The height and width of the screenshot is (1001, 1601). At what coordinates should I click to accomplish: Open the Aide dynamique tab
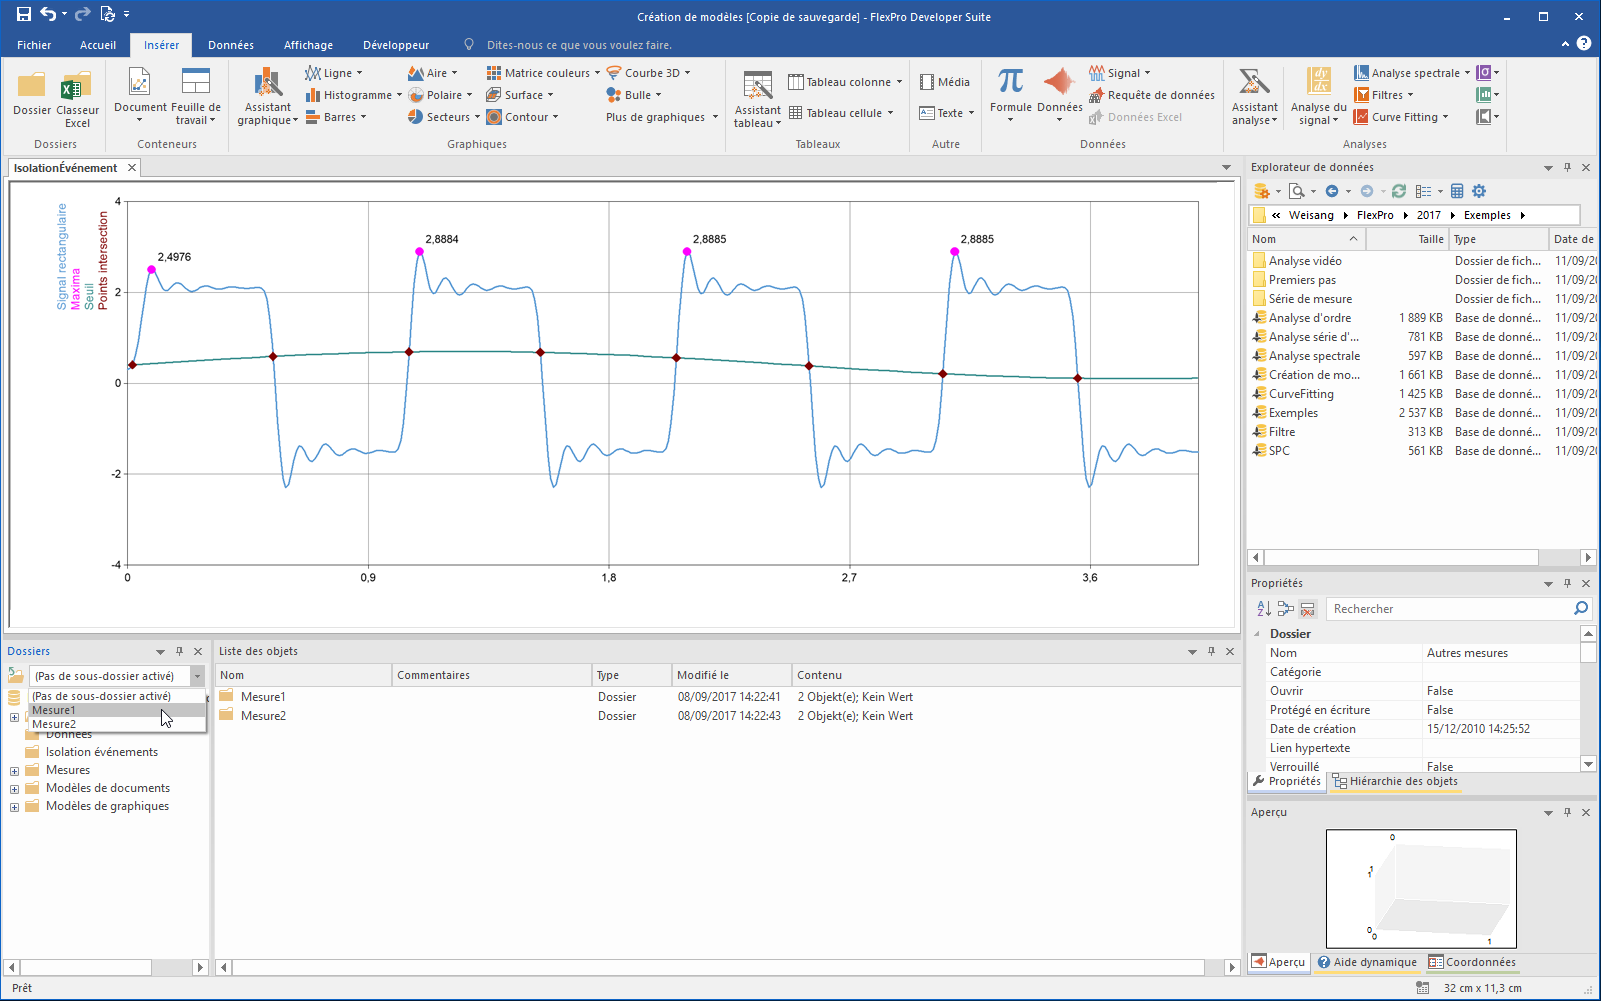click(x=1367, y=962)
